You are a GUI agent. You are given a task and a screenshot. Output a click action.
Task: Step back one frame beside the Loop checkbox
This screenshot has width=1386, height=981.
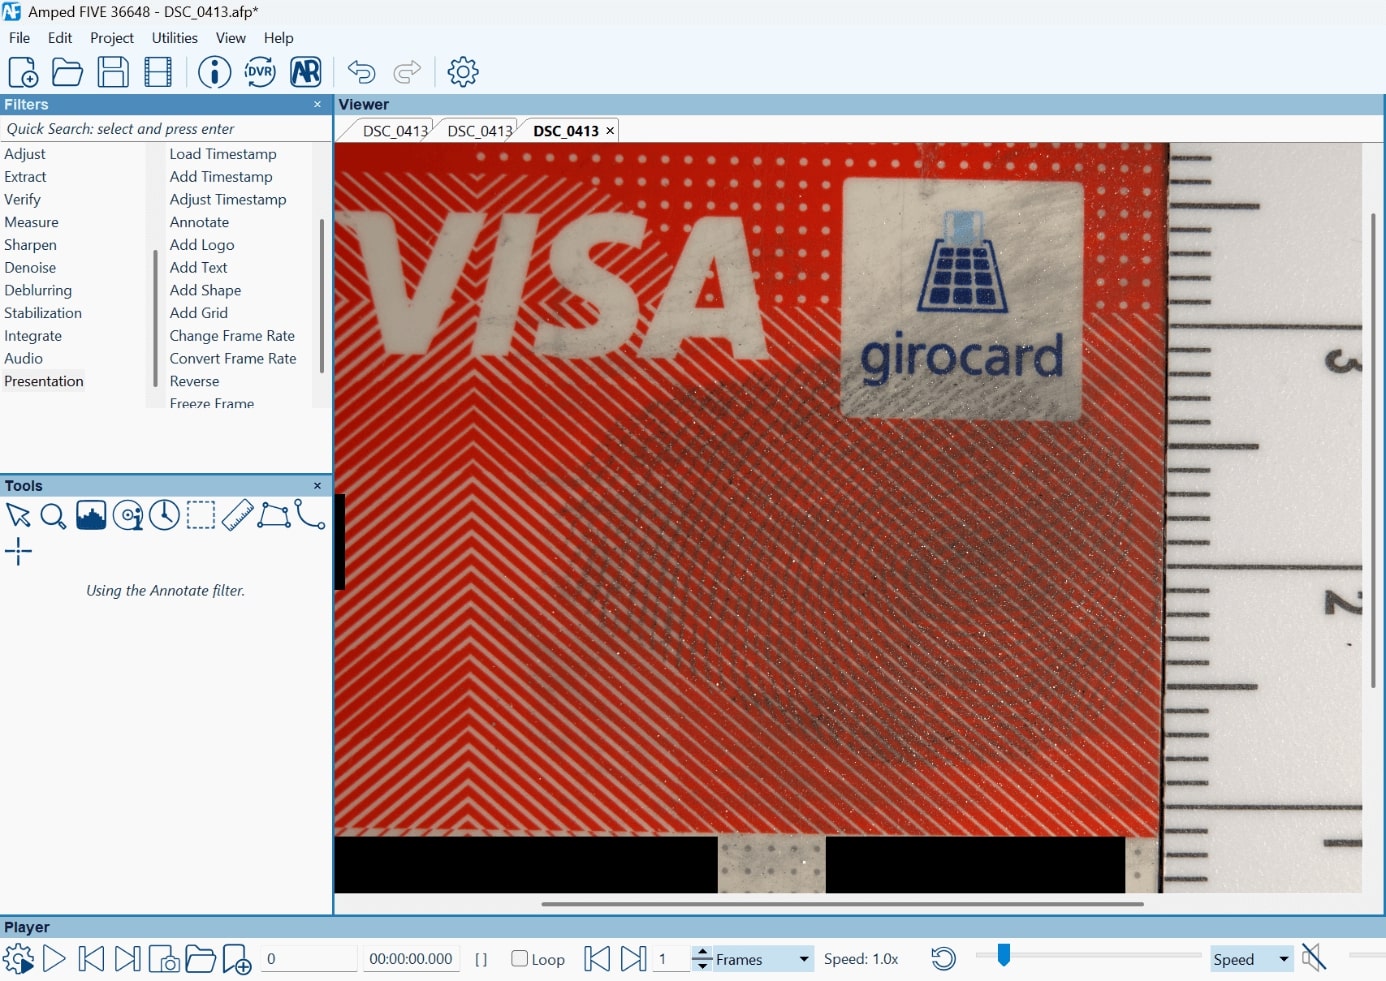coord(597,959)
